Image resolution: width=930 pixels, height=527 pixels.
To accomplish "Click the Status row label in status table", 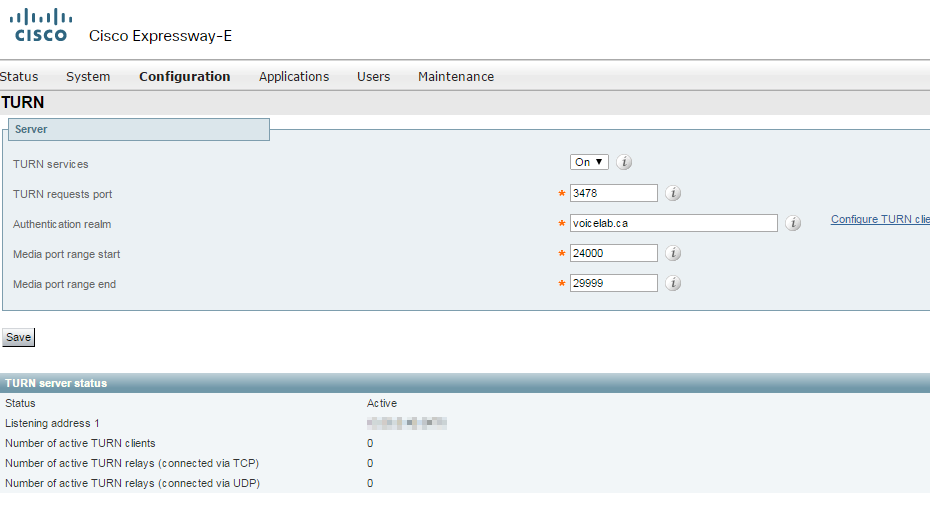I will click(x=20, y=403).
